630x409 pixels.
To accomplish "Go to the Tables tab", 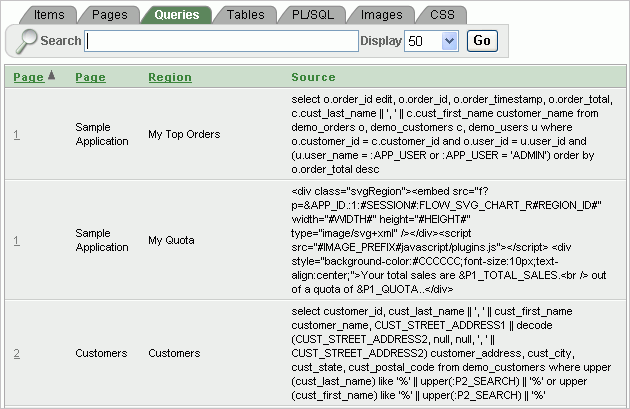I will coord(245,15).
